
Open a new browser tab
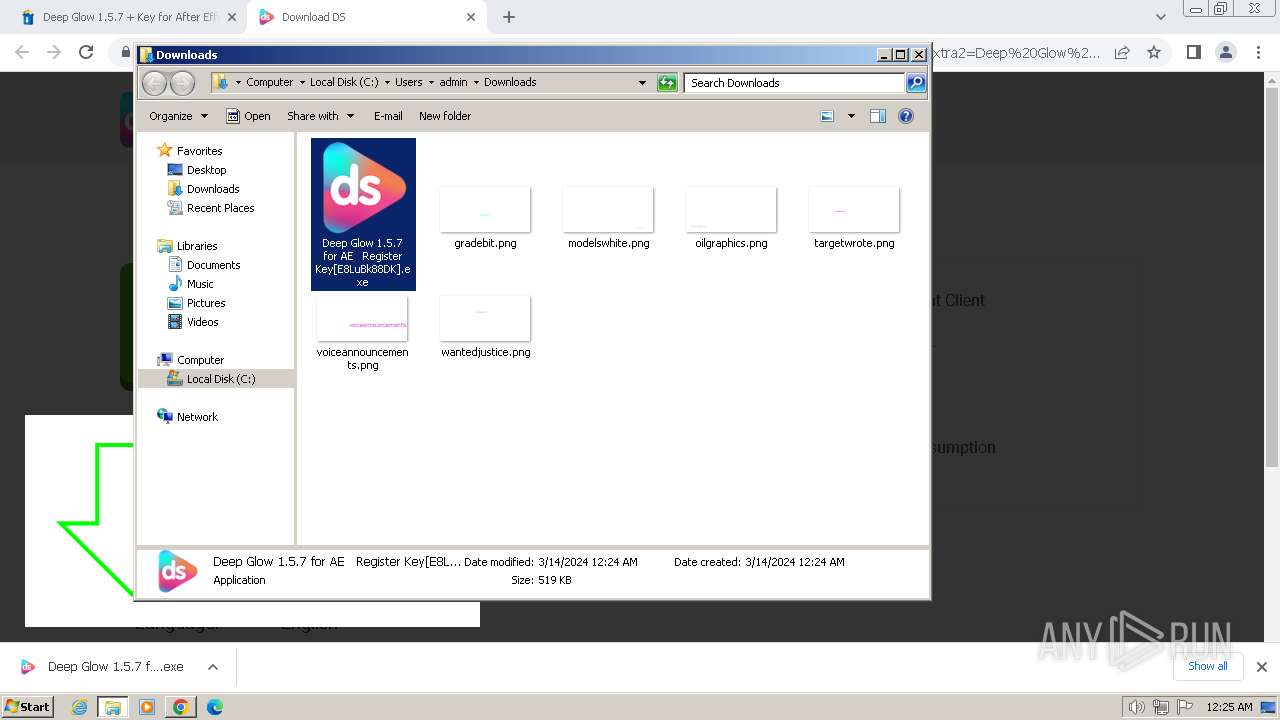509,17
